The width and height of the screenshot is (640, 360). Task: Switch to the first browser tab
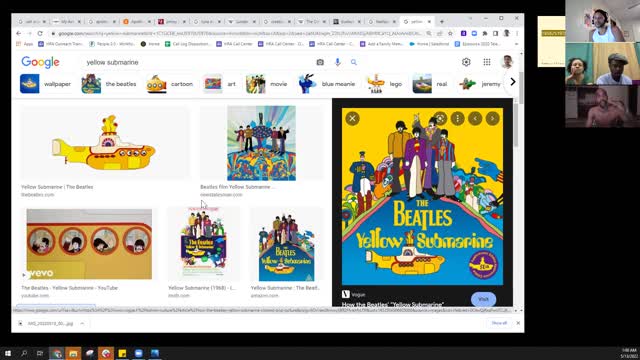tap(32, 21)
